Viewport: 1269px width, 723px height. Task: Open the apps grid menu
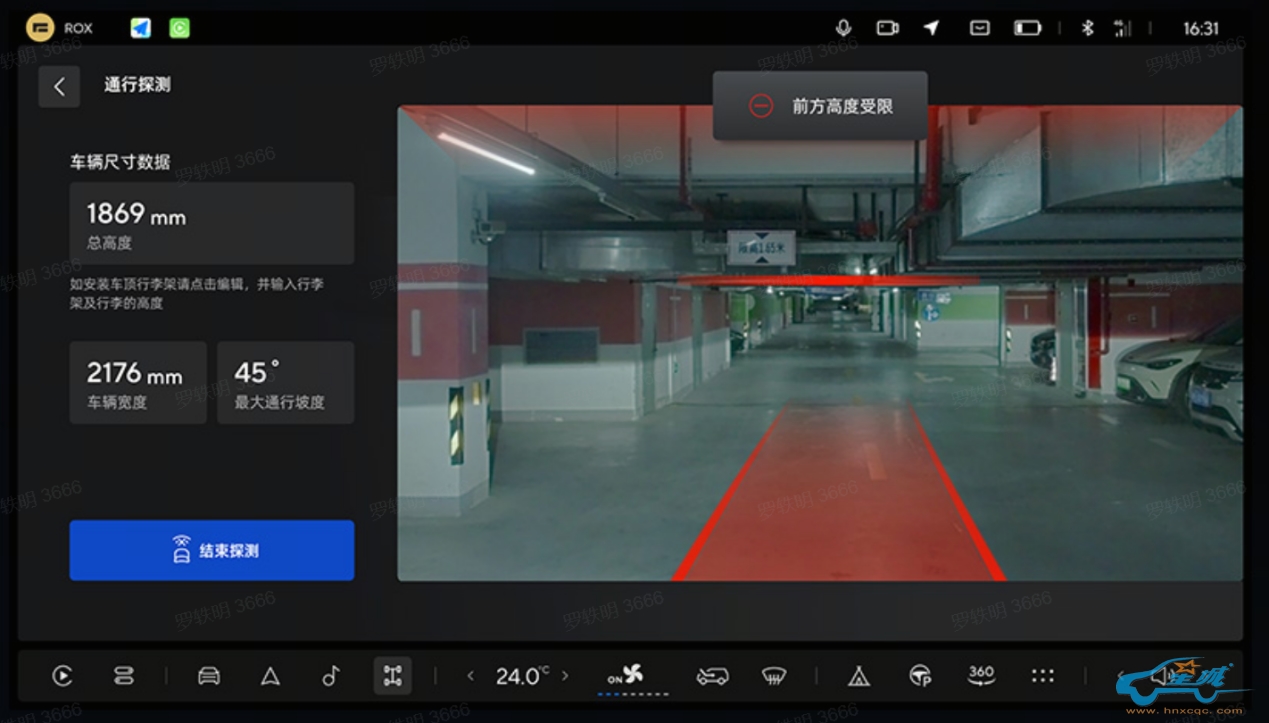[x=1042, y=676]
